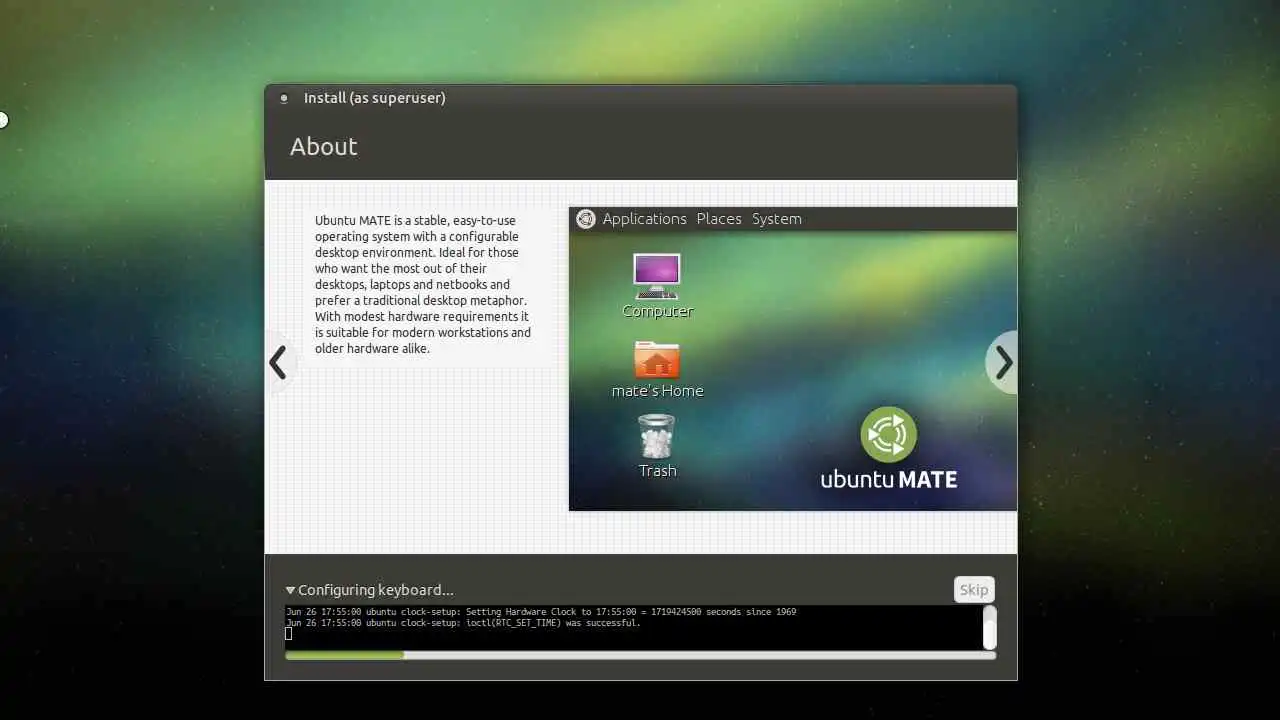This screenshot has width=1280, height=720.
Task: Click the Skip button
Action: (974, 589)
